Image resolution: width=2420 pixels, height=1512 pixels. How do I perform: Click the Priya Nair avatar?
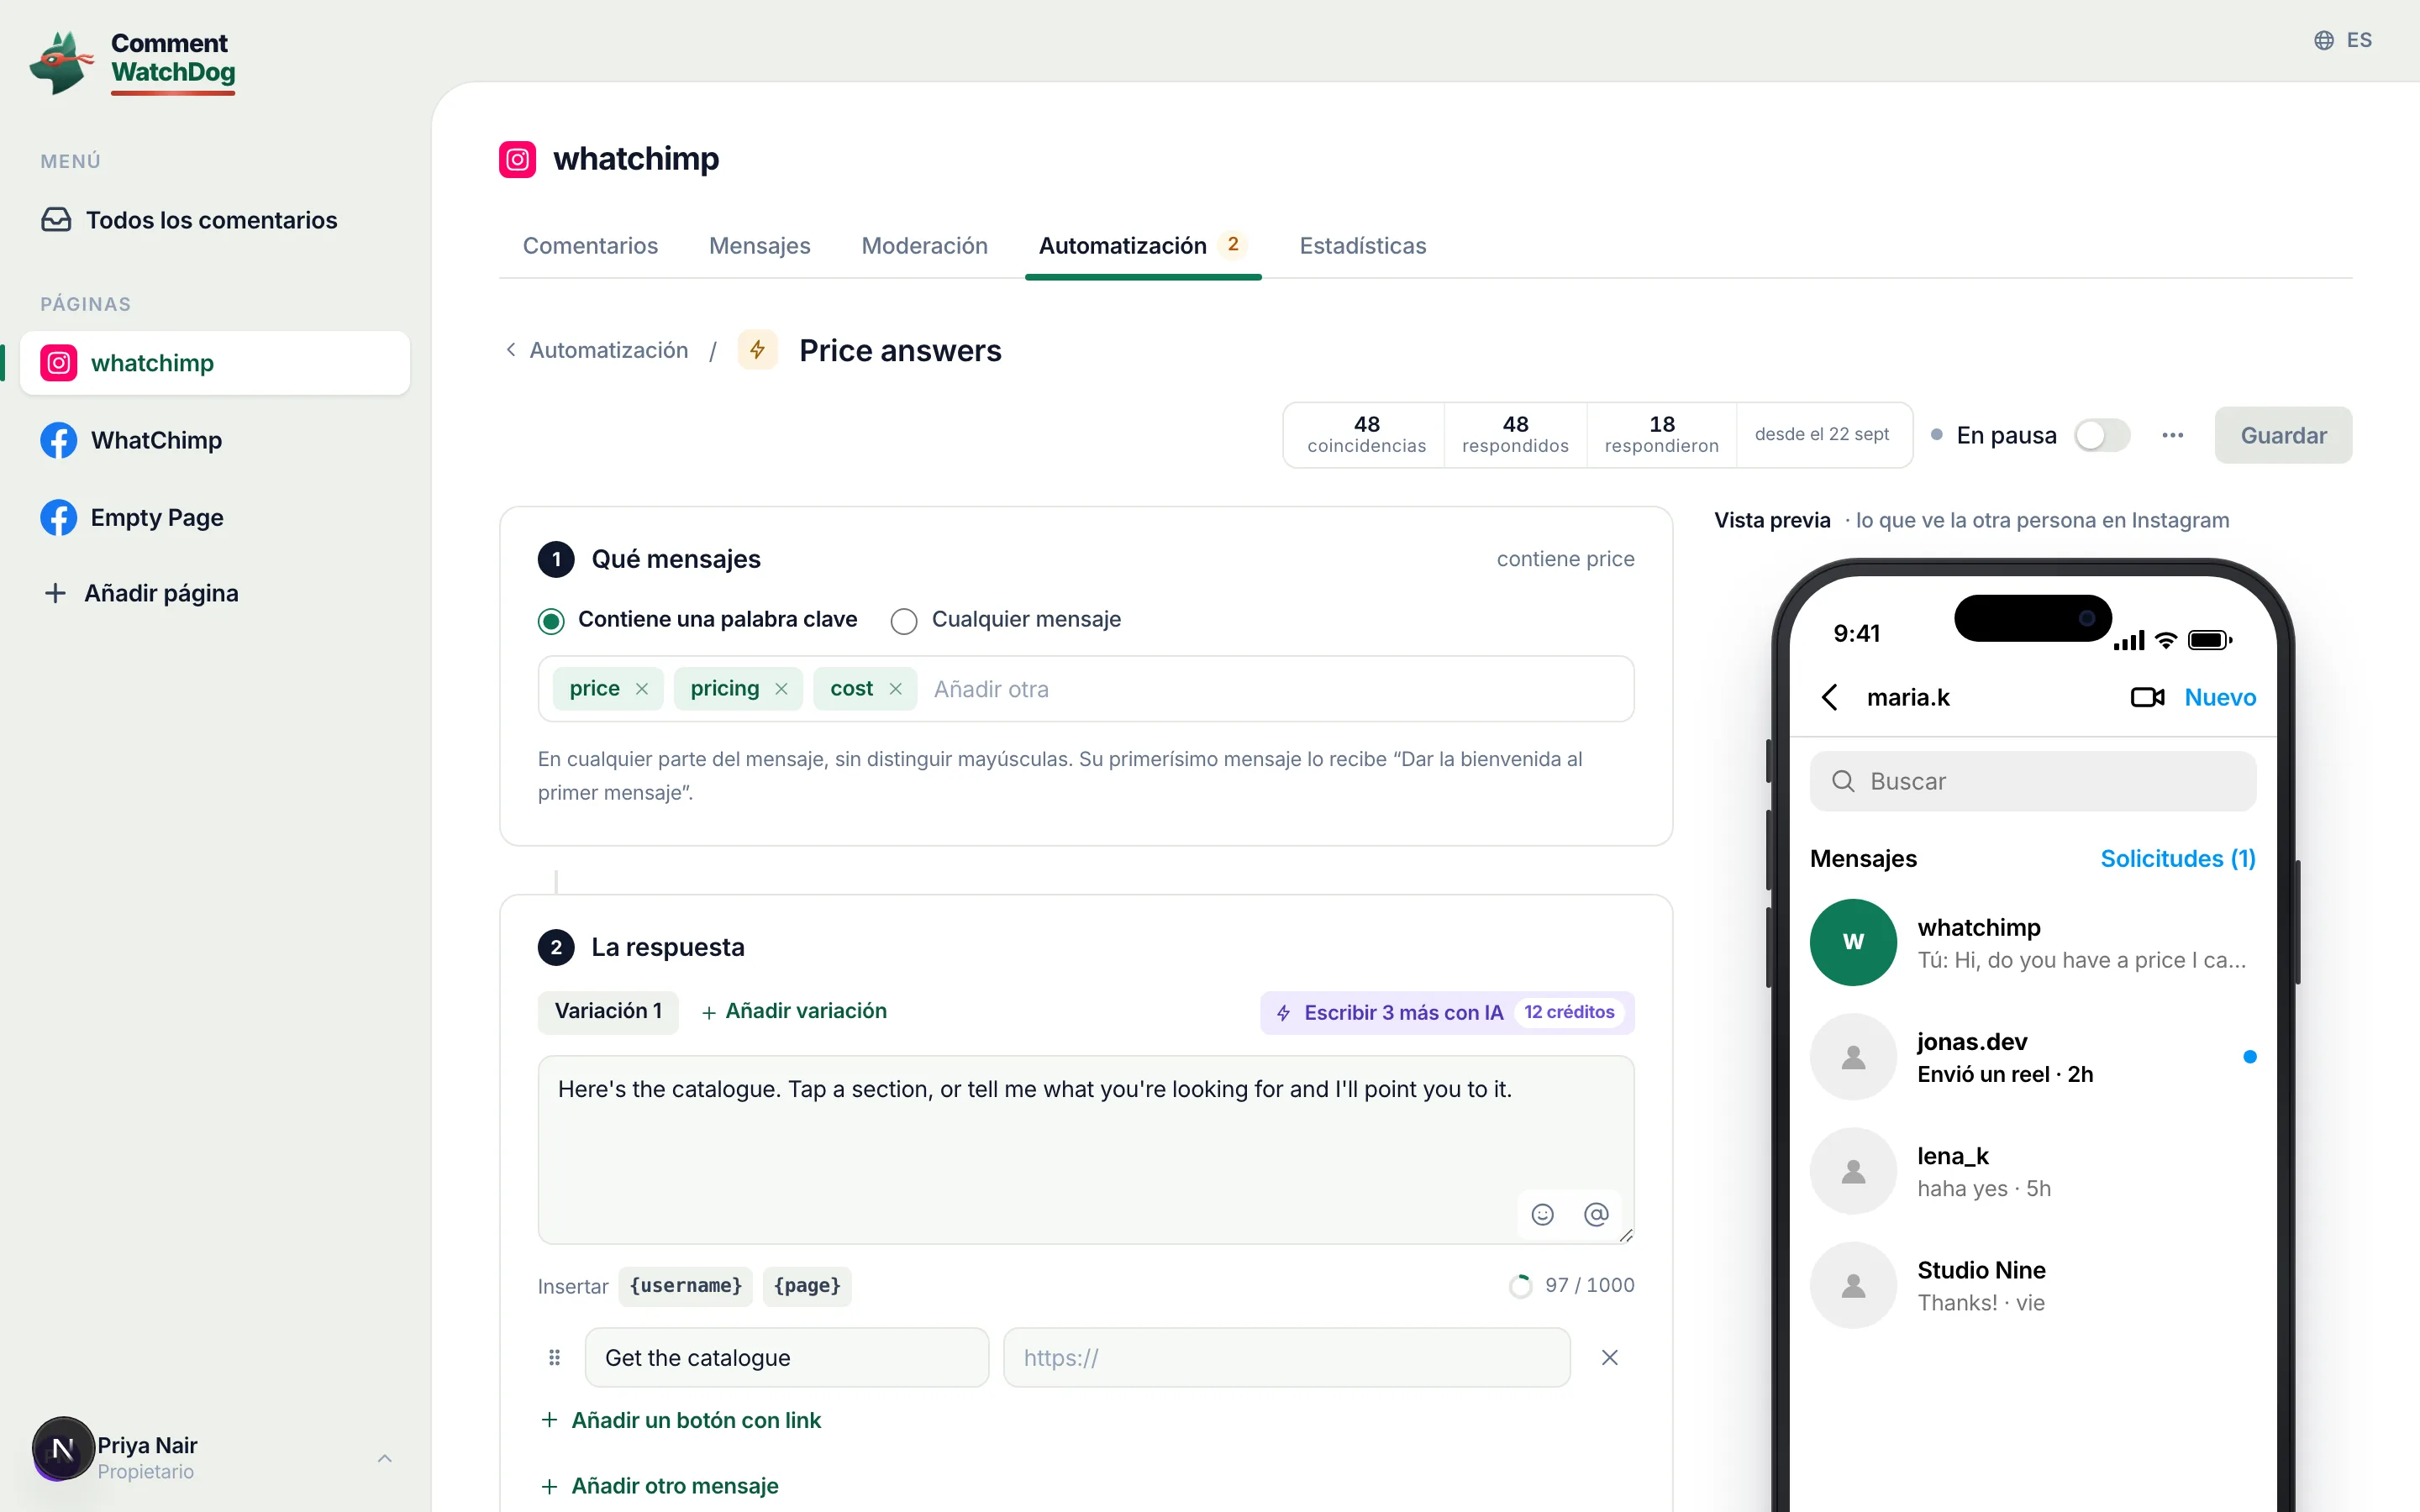click(62, 1449)
